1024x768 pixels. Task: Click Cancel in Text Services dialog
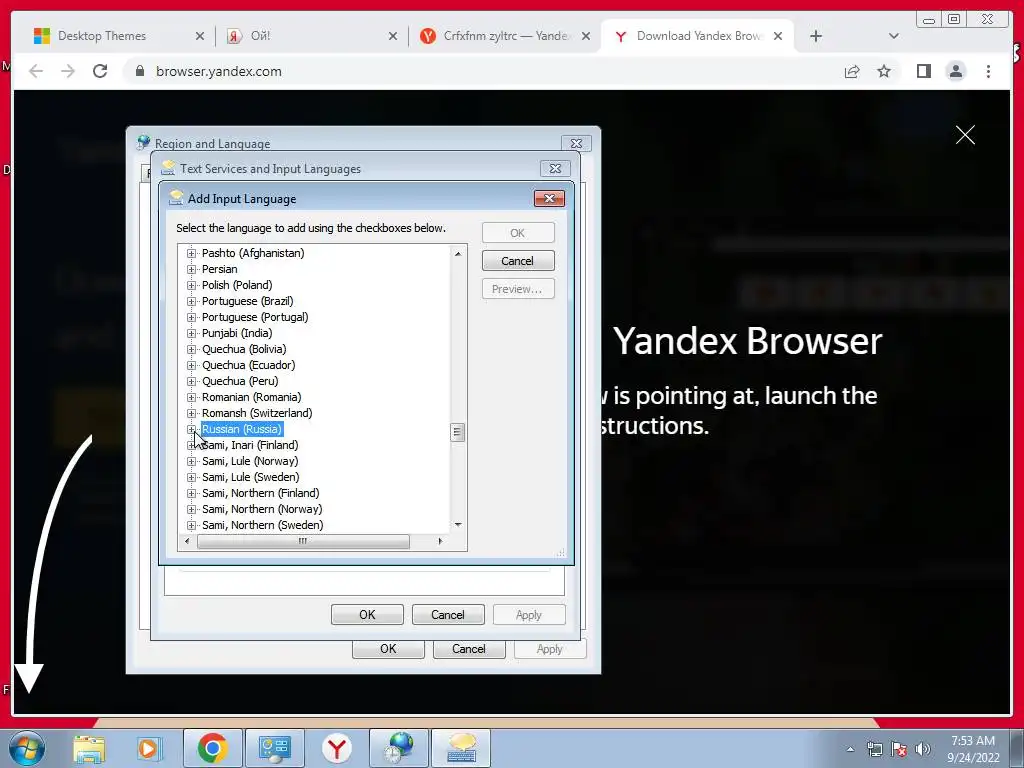click(x=448, y=615)
